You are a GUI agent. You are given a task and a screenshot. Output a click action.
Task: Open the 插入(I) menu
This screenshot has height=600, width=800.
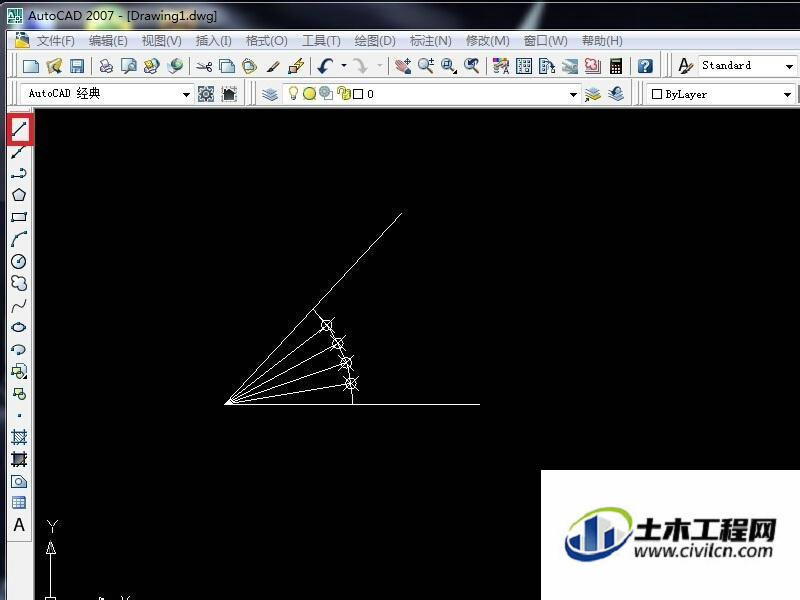pyautogui.click(x=214, y=41)
